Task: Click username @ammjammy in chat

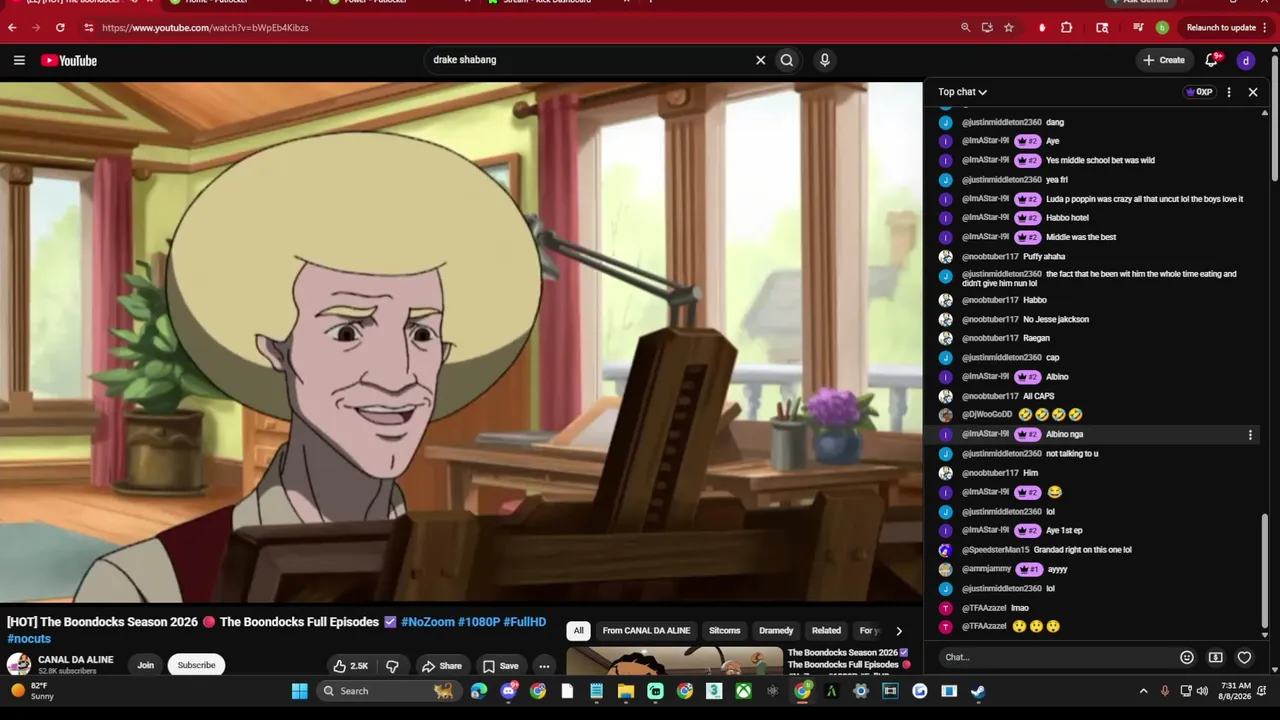Action: click(987, 570)
